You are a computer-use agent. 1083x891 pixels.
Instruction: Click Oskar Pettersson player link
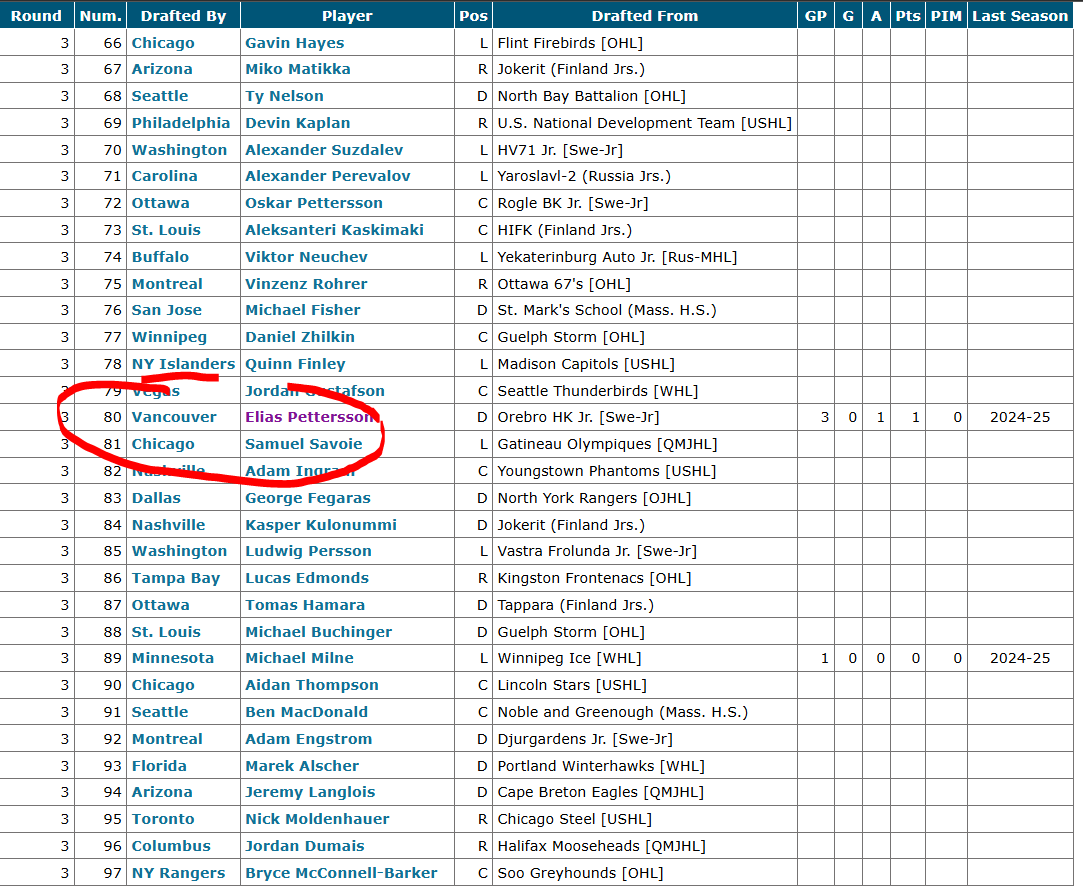click(x=314, y=203)
